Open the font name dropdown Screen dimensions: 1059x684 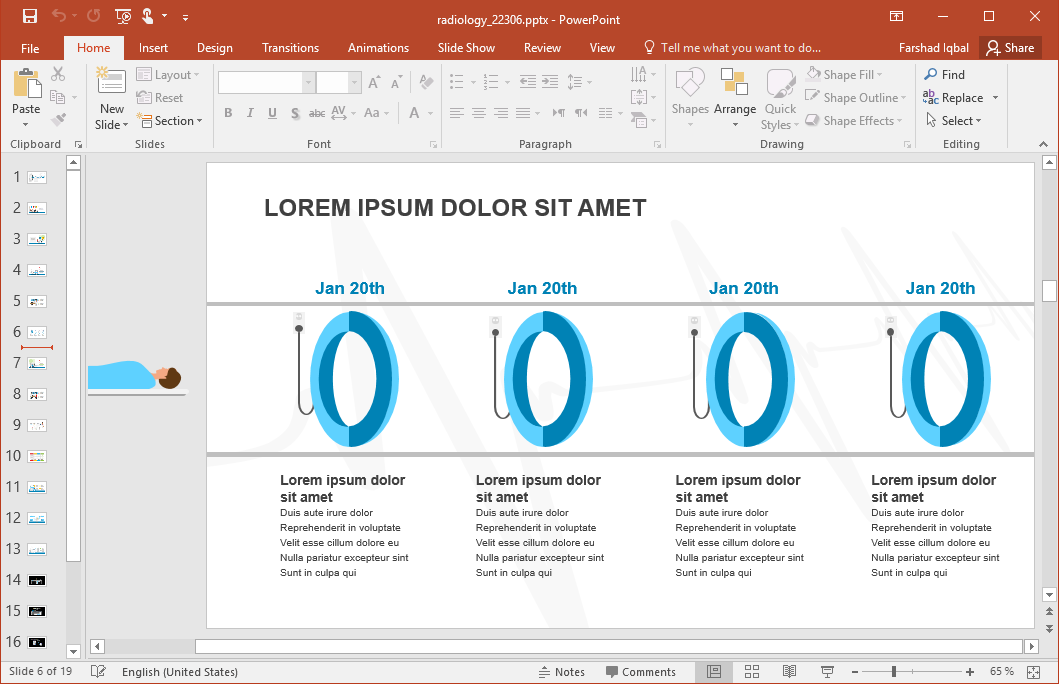[309, 83]
